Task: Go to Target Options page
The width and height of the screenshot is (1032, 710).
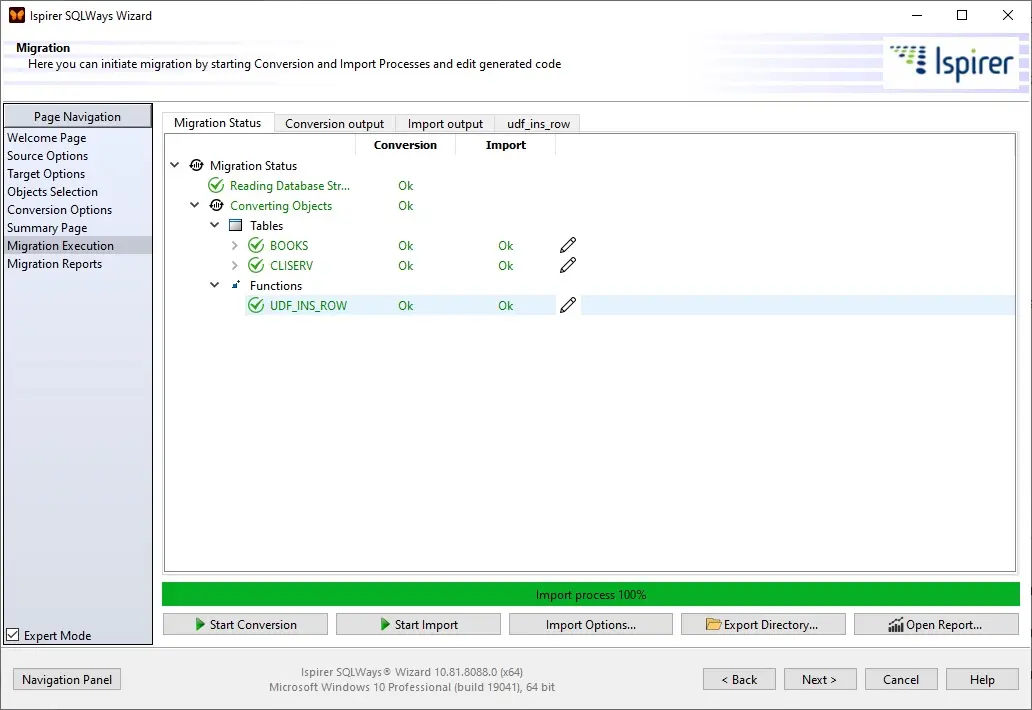Action: [46, 174]
